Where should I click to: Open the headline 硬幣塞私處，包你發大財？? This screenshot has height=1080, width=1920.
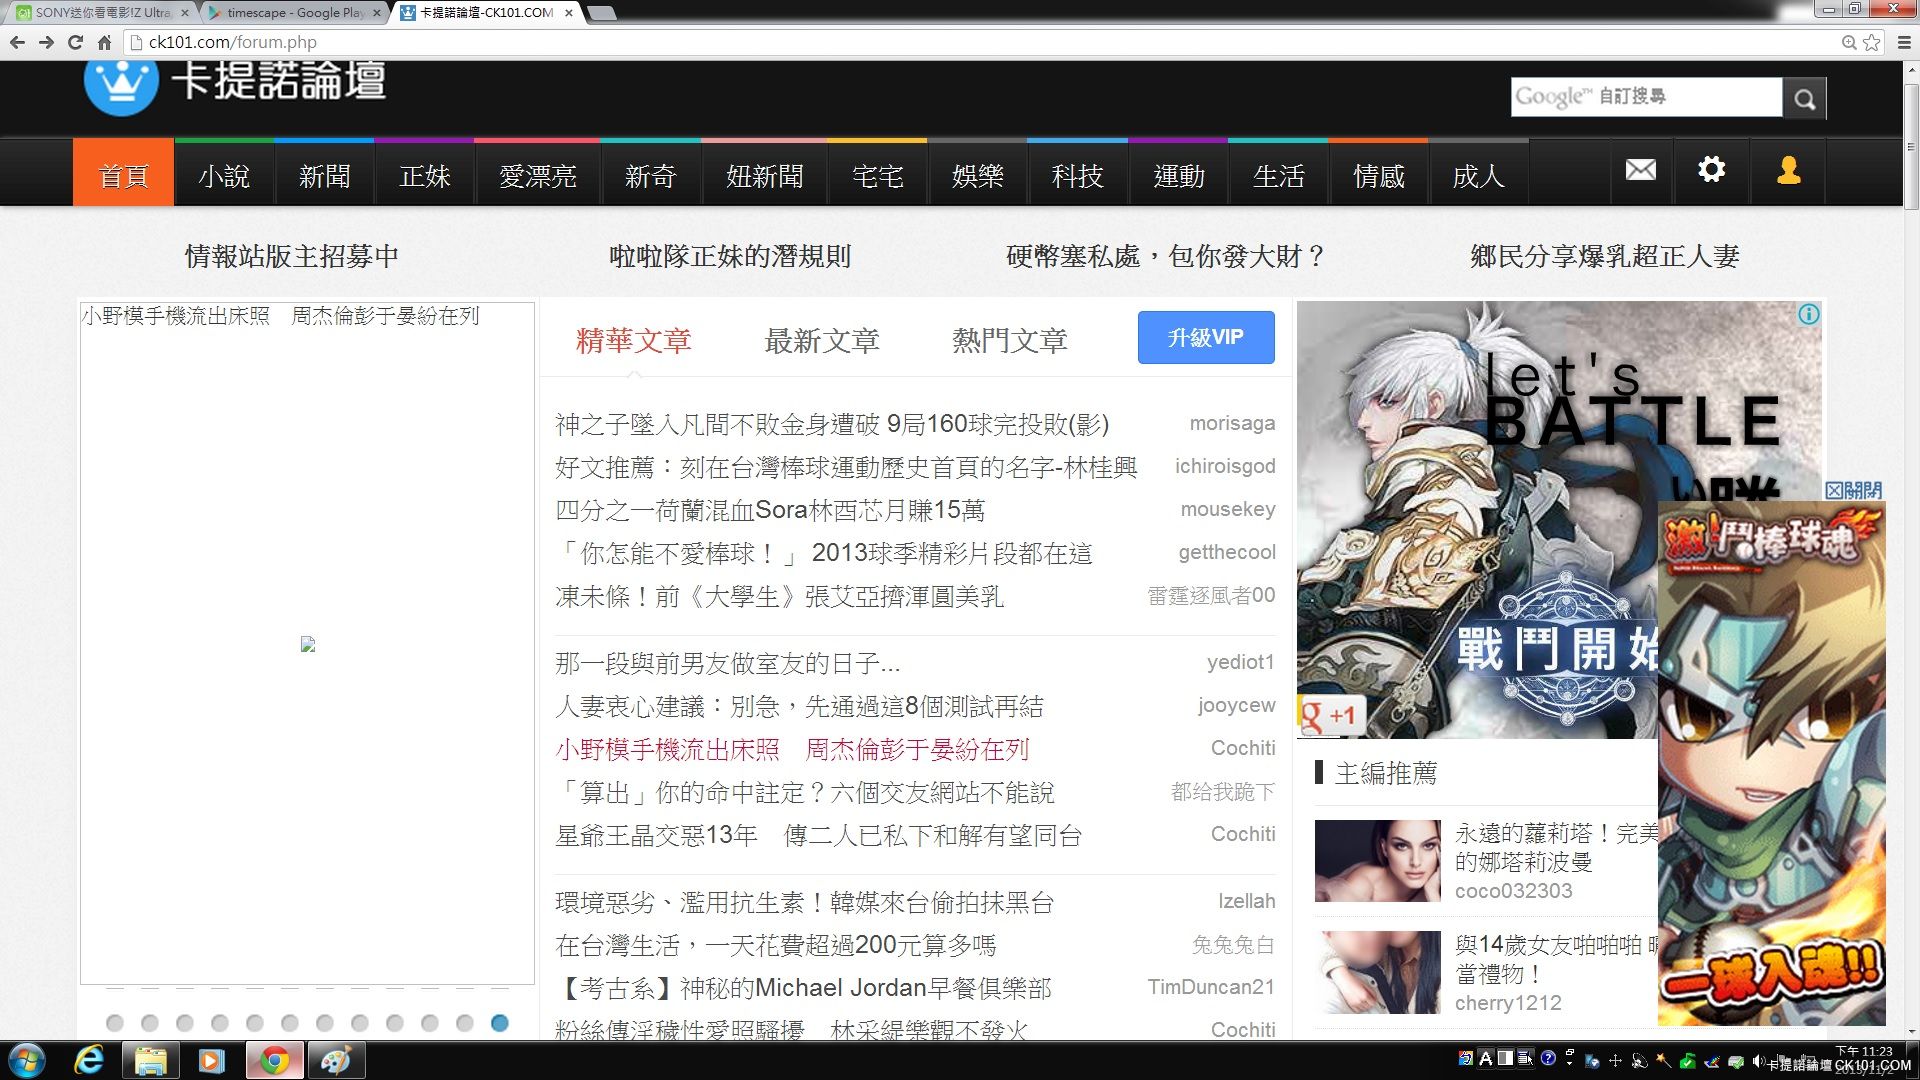(x=1166, y=256)
